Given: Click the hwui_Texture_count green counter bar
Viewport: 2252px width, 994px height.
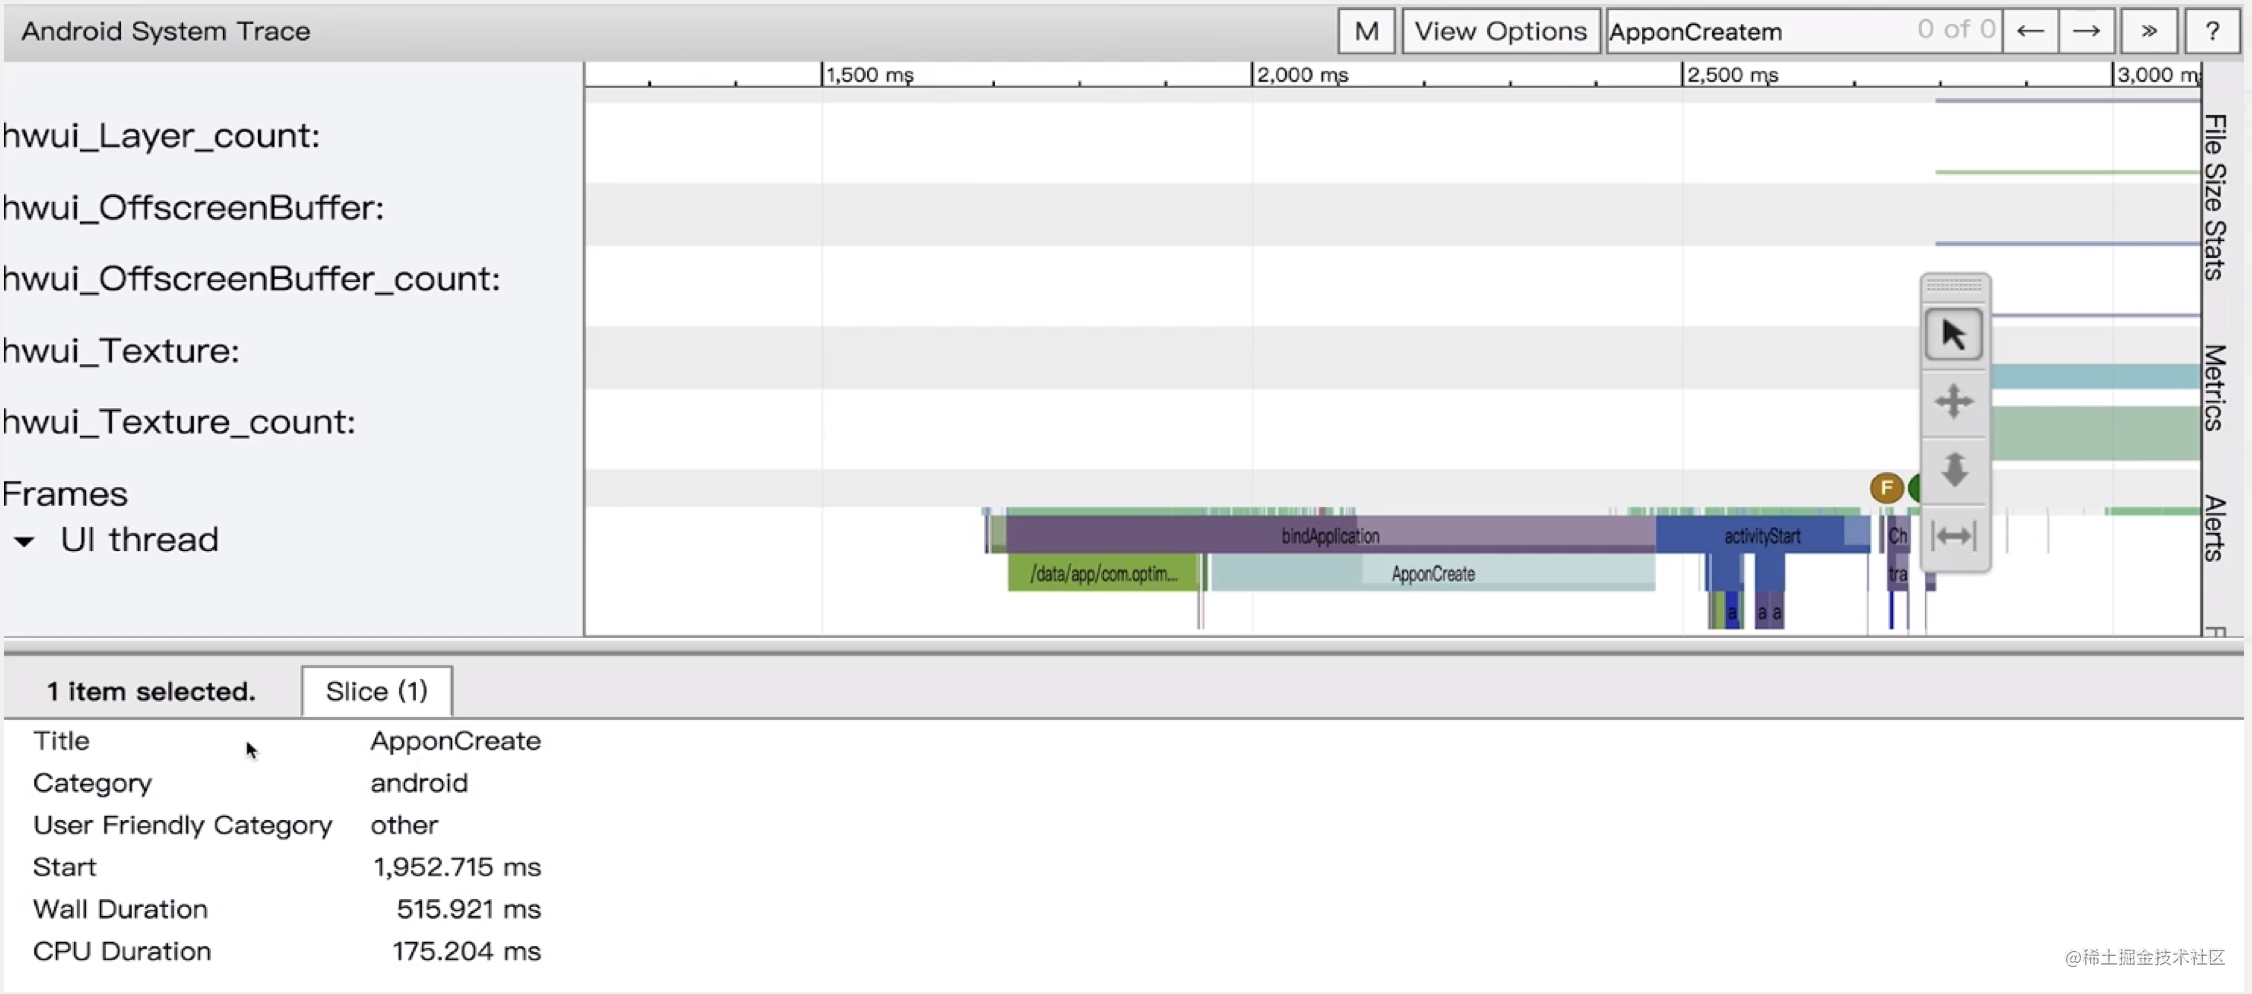Looking at the screenshot, I should [x=2096, y=433].
